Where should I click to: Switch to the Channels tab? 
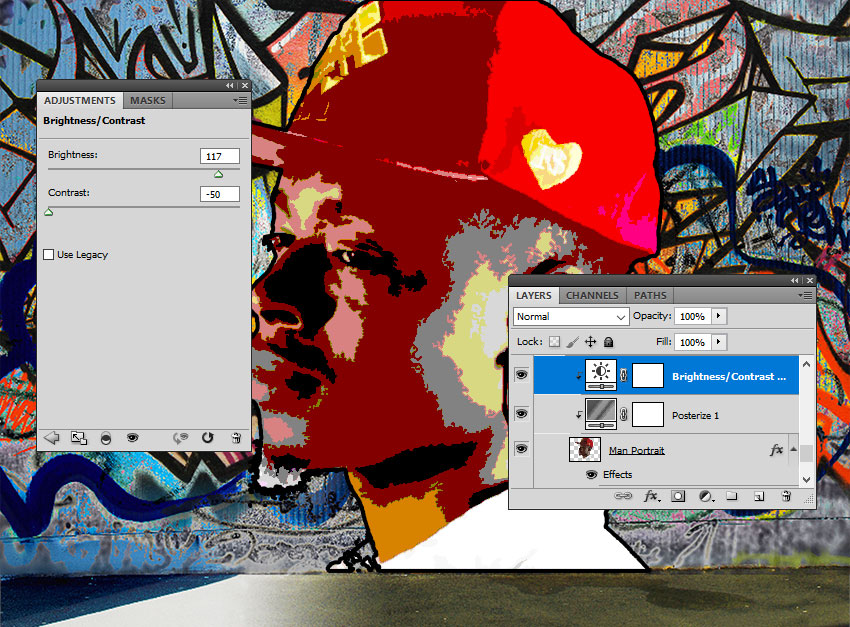click(x=591, y=295)
